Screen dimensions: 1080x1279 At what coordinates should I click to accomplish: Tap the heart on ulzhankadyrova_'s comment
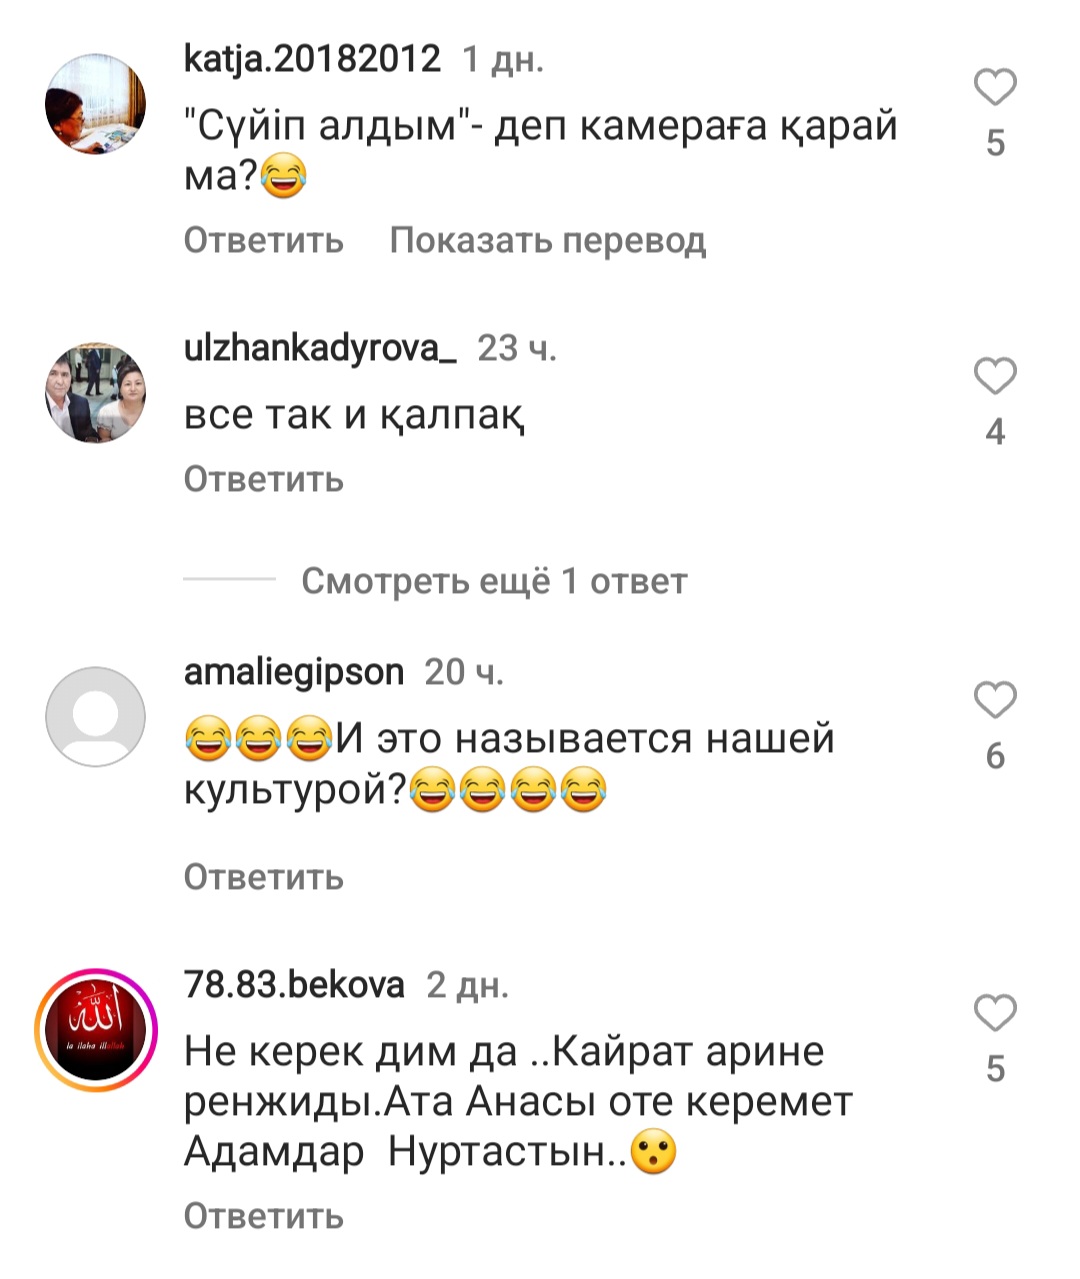995,376
